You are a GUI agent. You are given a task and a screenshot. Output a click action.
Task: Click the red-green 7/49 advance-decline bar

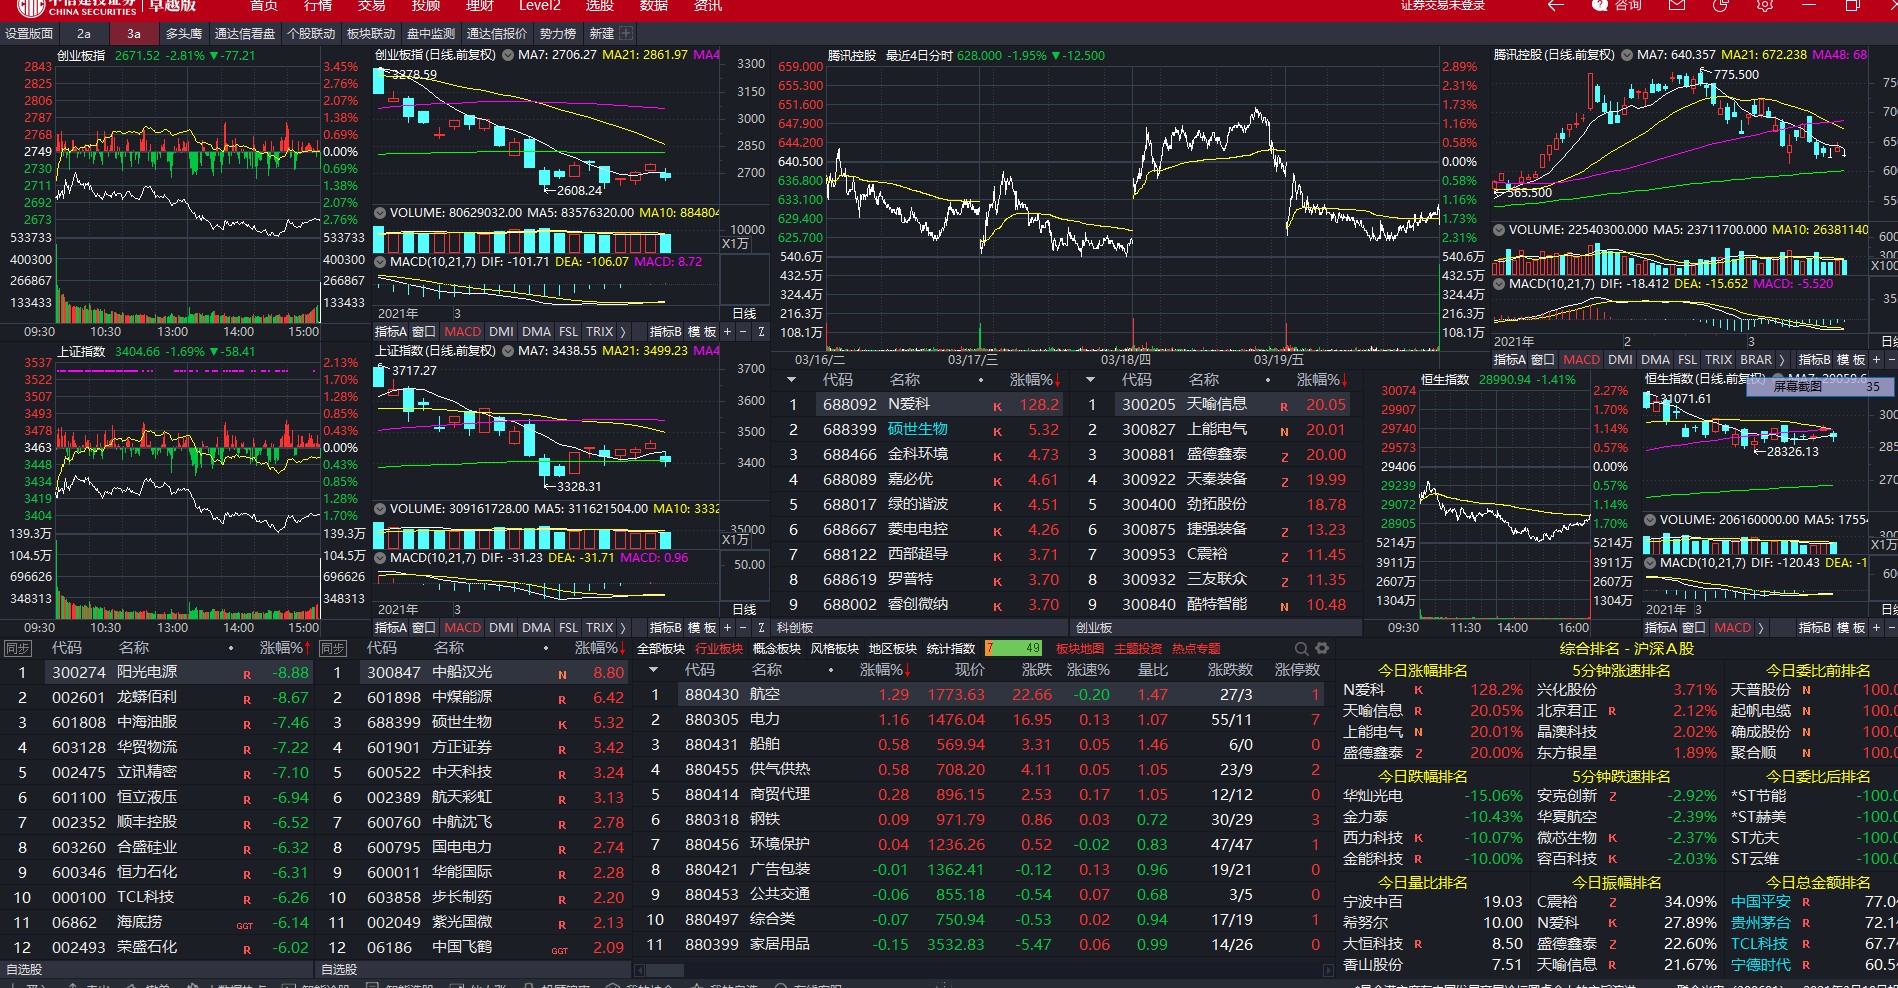(1013, 648)
